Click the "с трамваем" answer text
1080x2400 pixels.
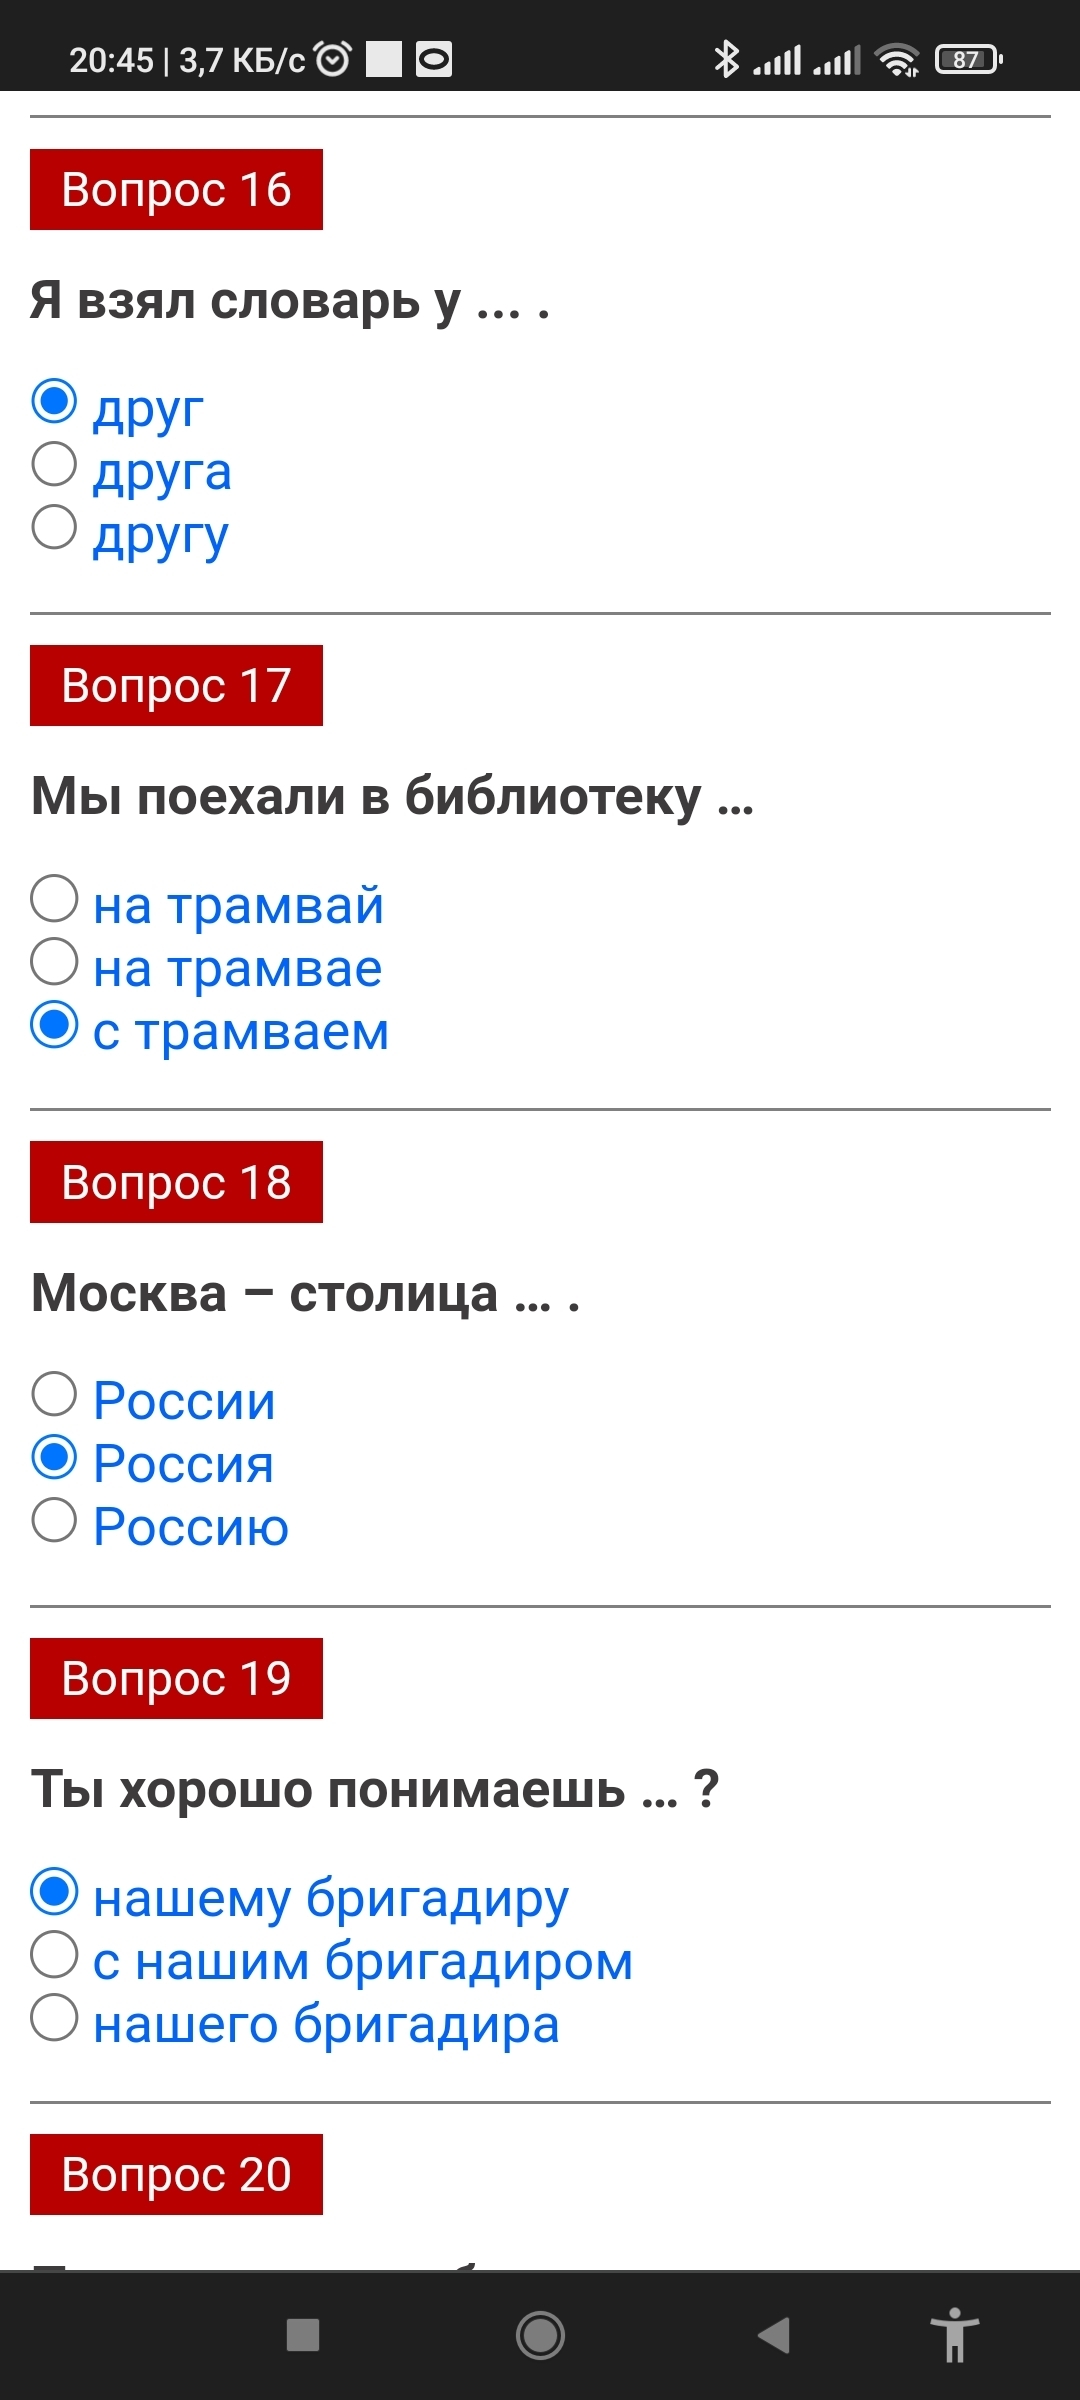pyautogui.click(x=241, y=1031)
